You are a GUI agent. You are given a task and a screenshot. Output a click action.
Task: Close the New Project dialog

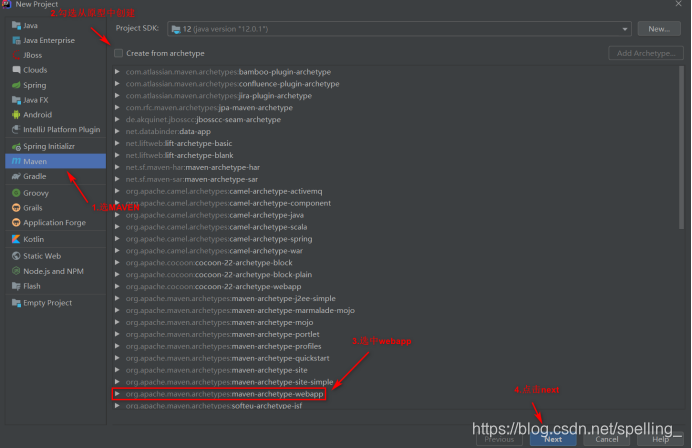(678, 4)
